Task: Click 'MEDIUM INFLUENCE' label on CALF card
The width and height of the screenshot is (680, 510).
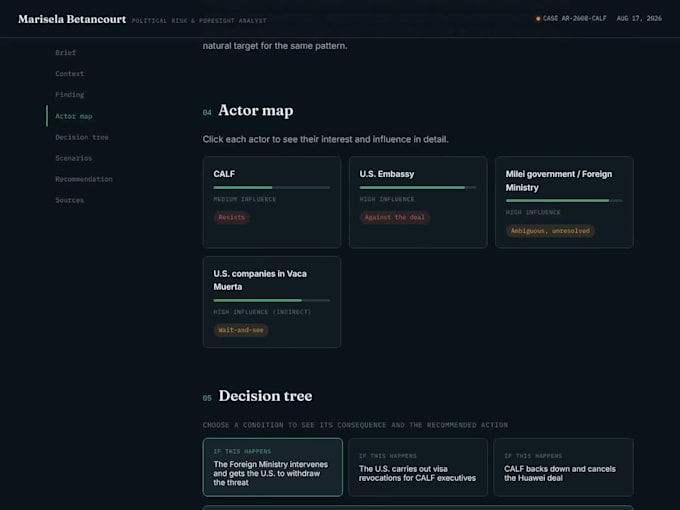Action: pyautogui.click(x=245, y=199)
